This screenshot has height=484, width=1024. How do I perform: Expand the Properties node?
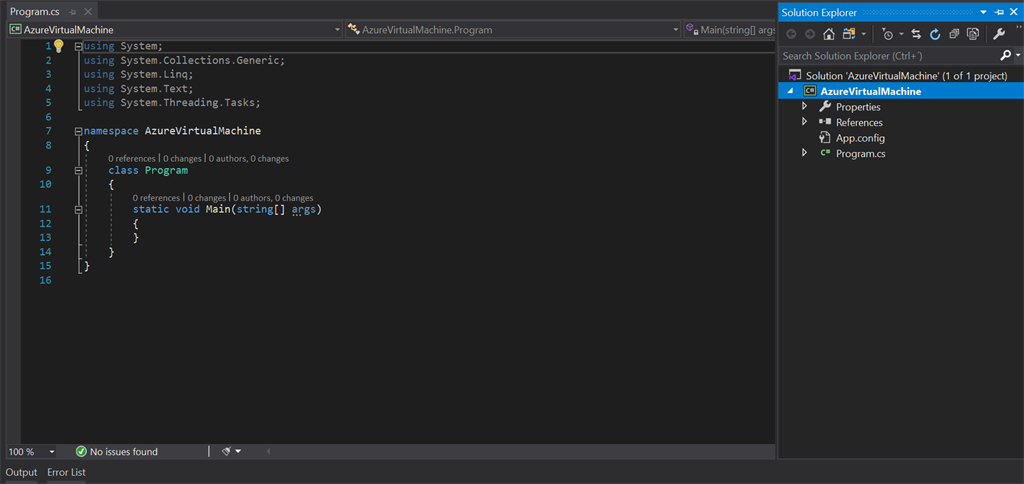click(805, 106)
